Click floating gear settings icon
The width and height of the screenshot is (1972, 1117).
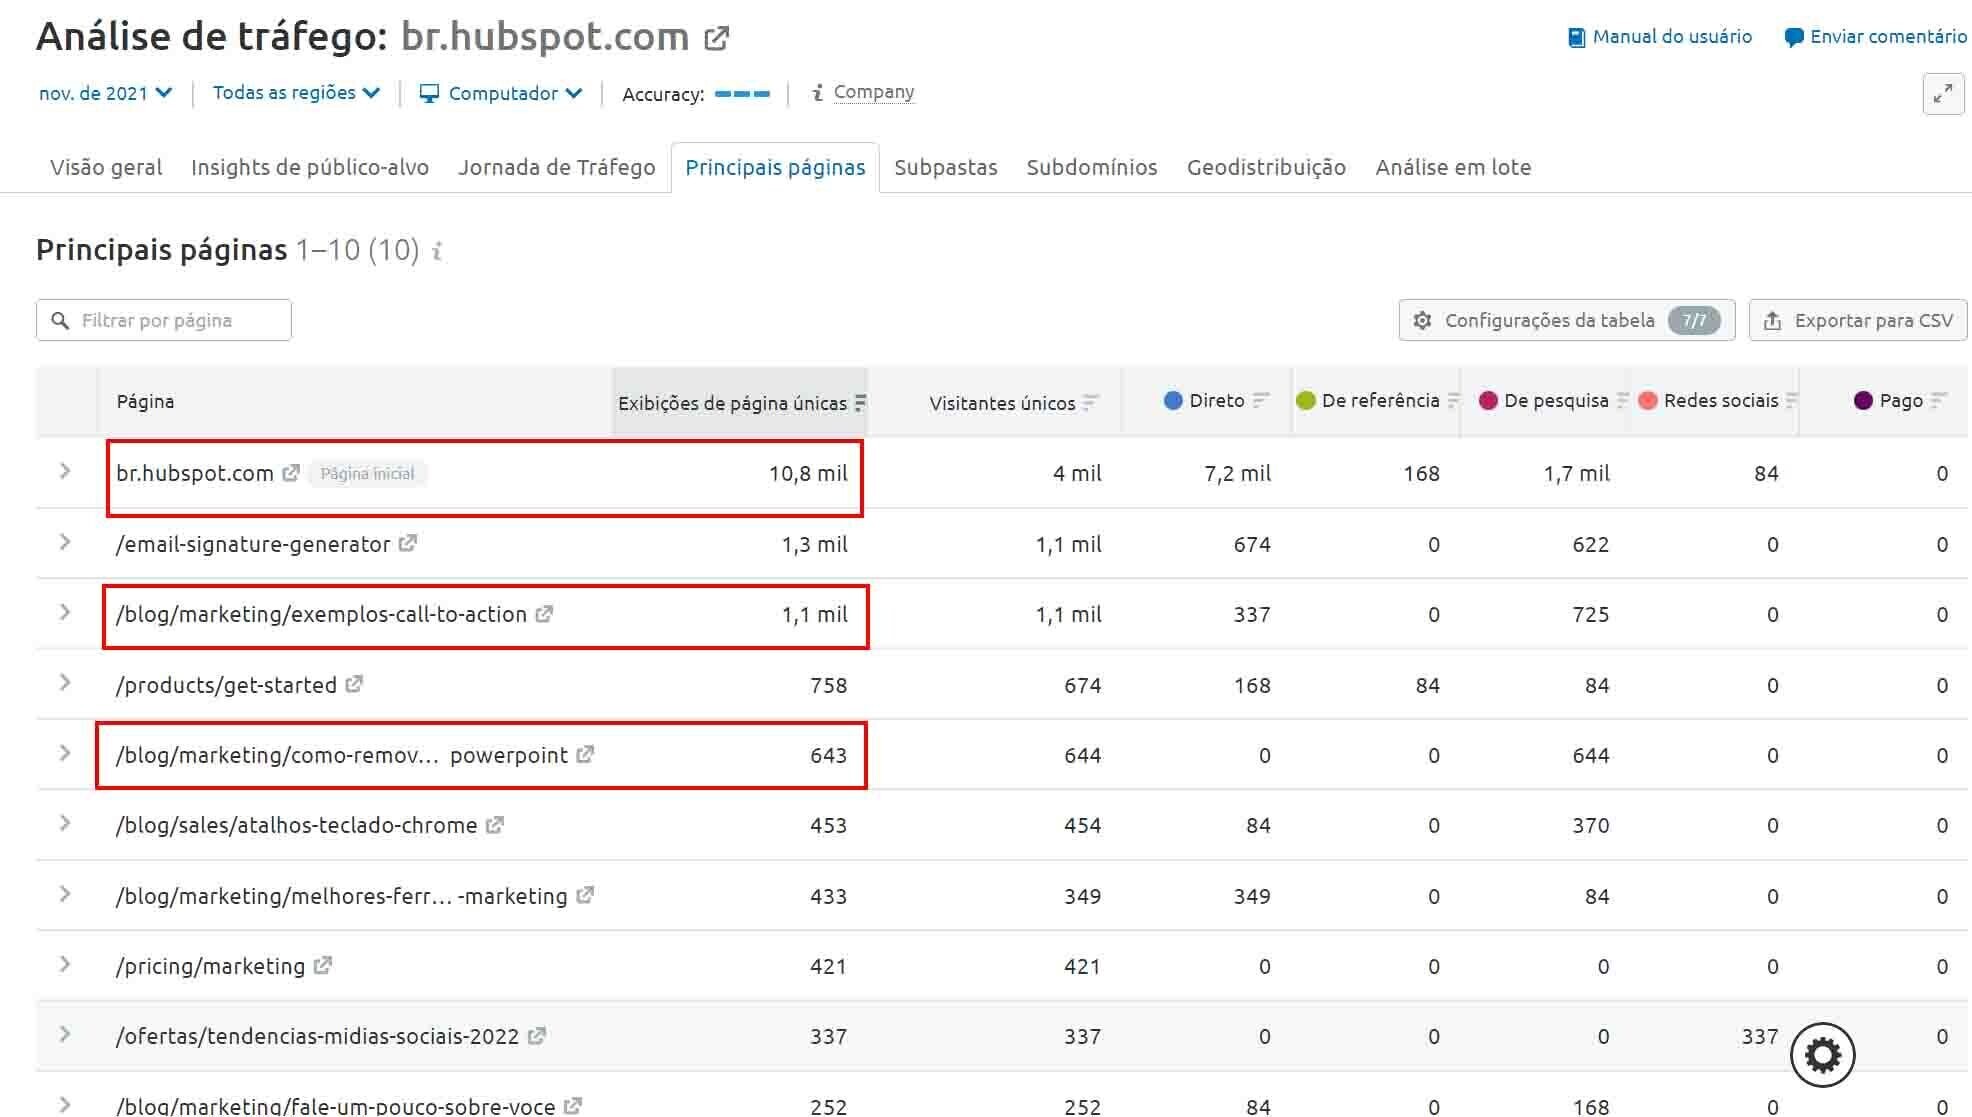(1822, 1055)
